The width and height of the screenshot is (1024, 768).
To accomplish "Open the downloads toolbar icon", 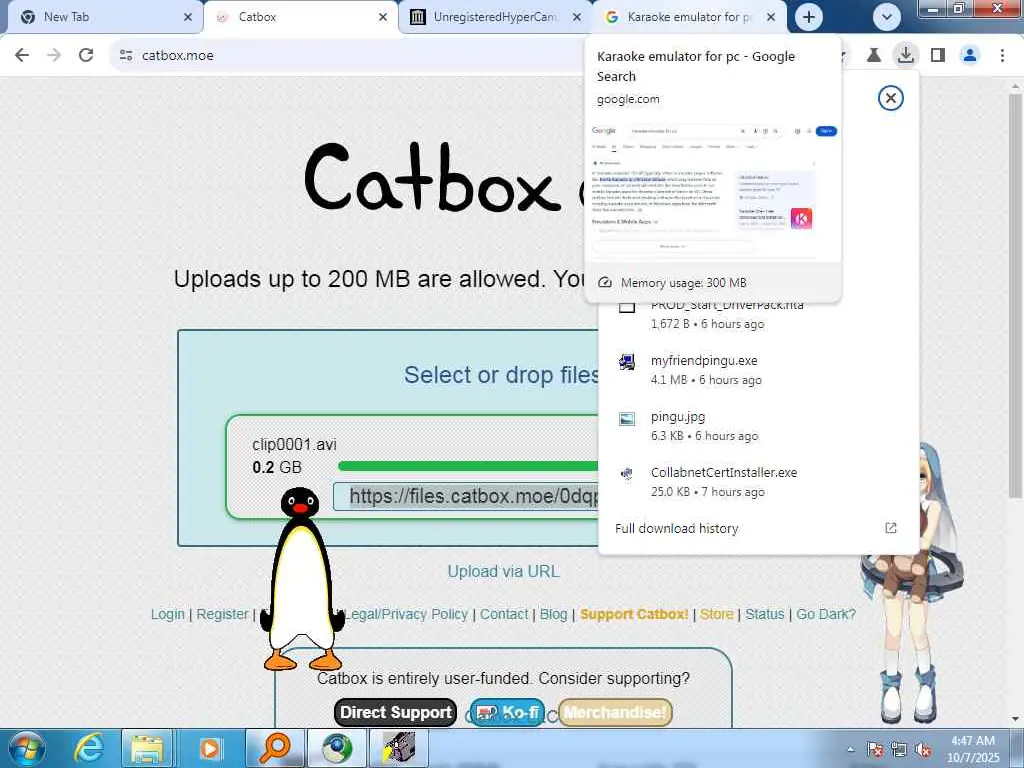I will [906, 56].
